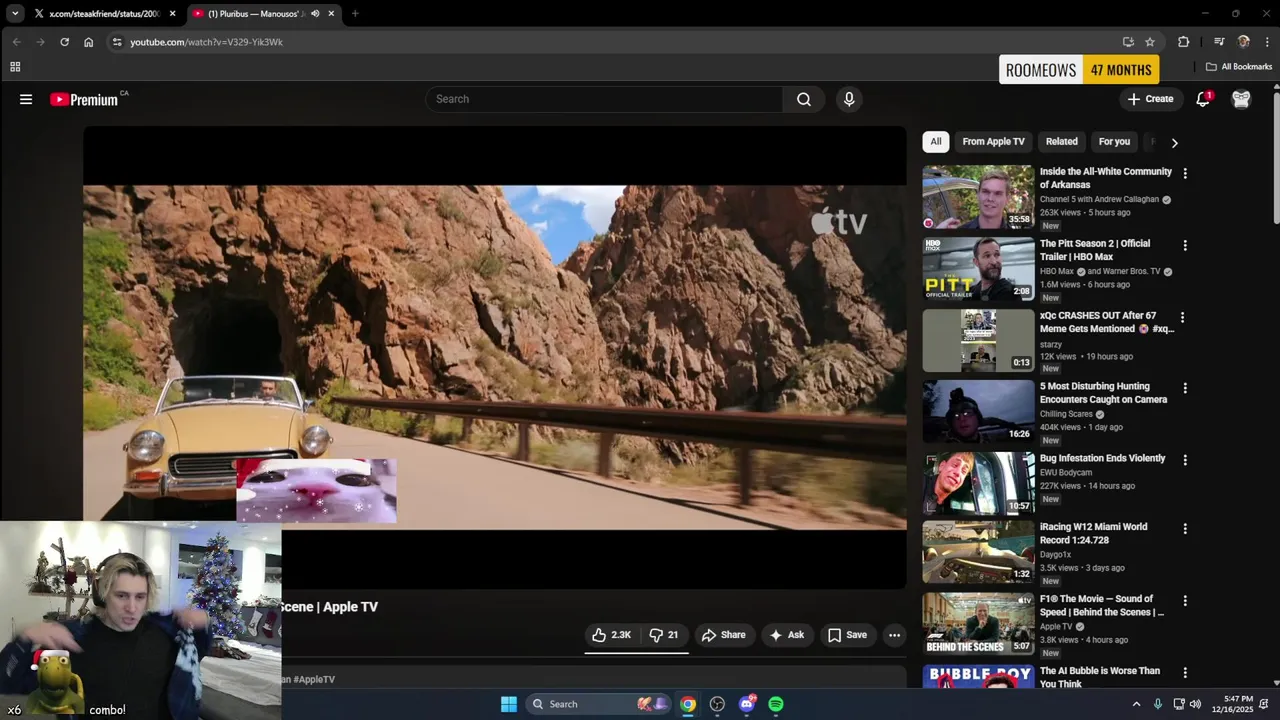
Task: Open The Pitt Season 2 thumbnail
Action: pos(978,269)
